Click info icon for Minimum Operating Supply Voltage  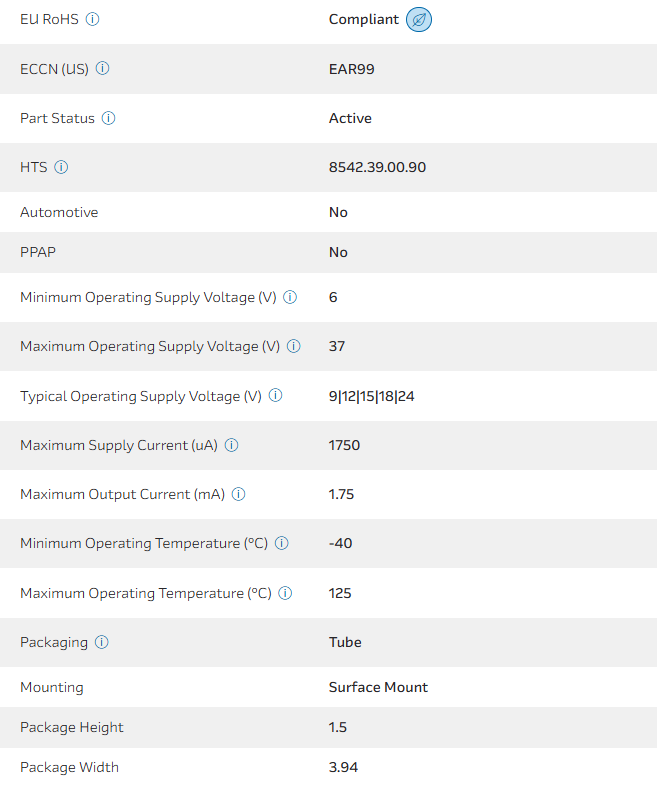click(290, 297)
